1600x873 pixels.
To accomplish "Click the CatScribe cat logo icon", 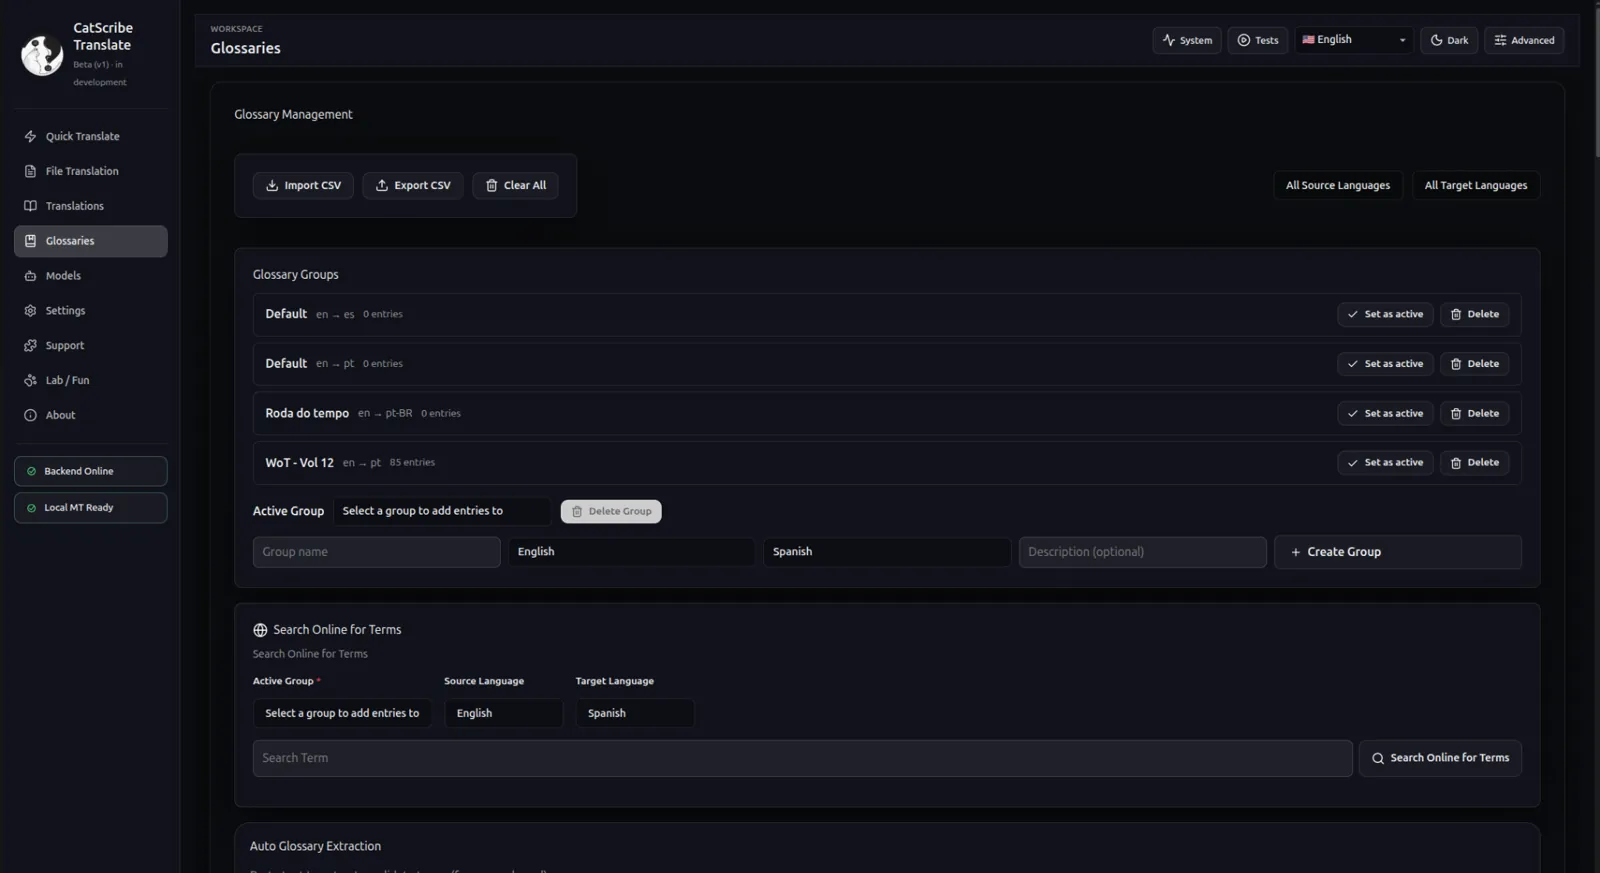I will 42,55.
